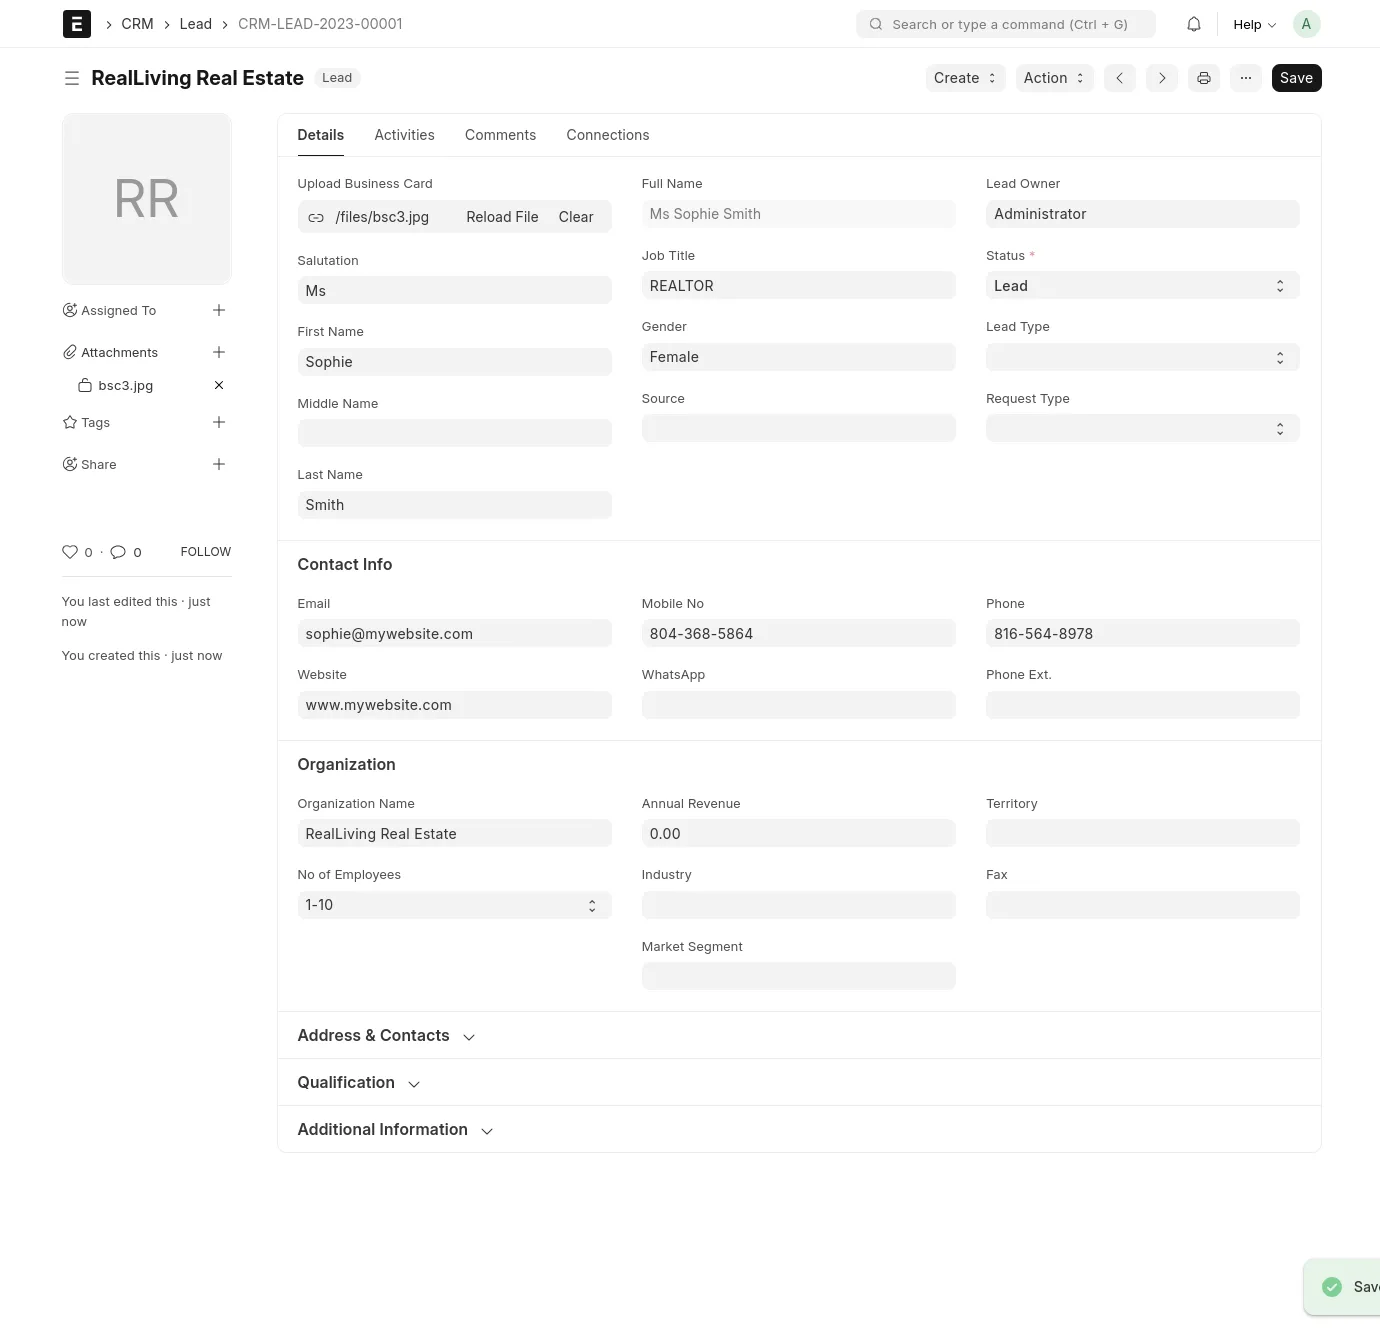Go to previous lead record arrow

pyautogui.click(x=1120, y=78)
